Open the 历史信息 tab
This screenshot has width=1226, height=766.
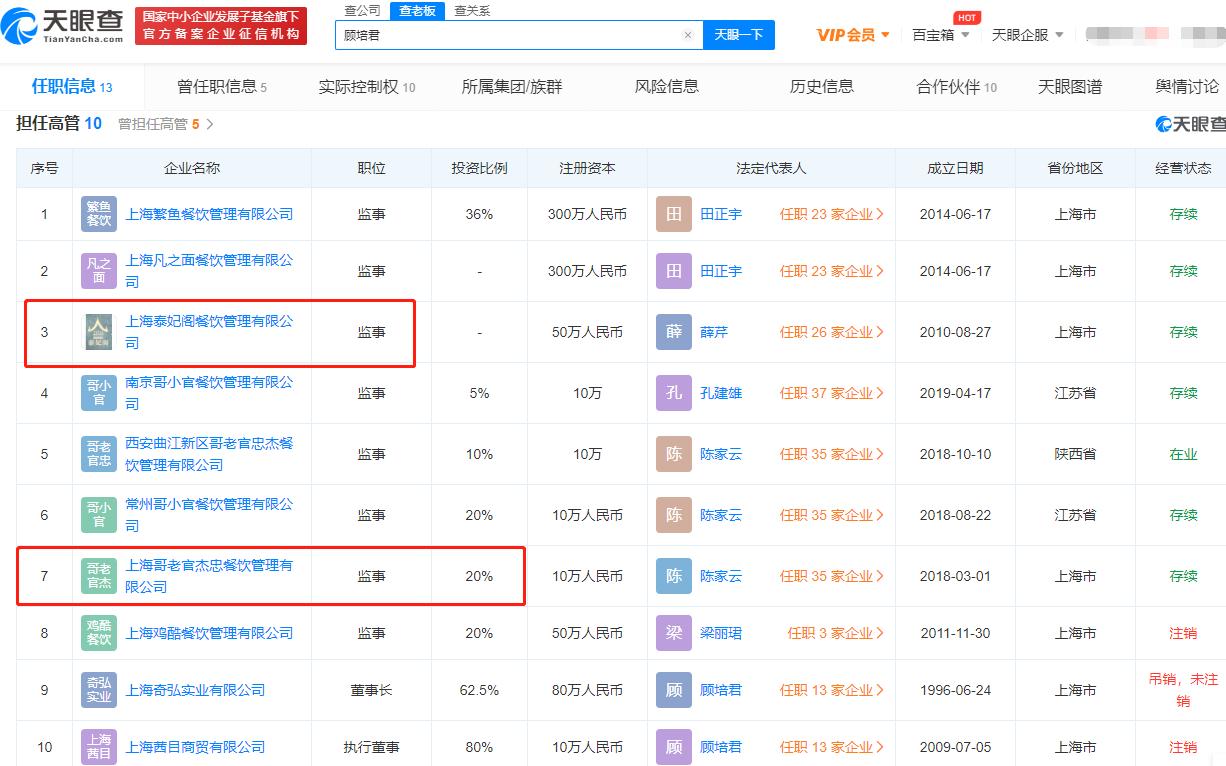click(822, 86)
